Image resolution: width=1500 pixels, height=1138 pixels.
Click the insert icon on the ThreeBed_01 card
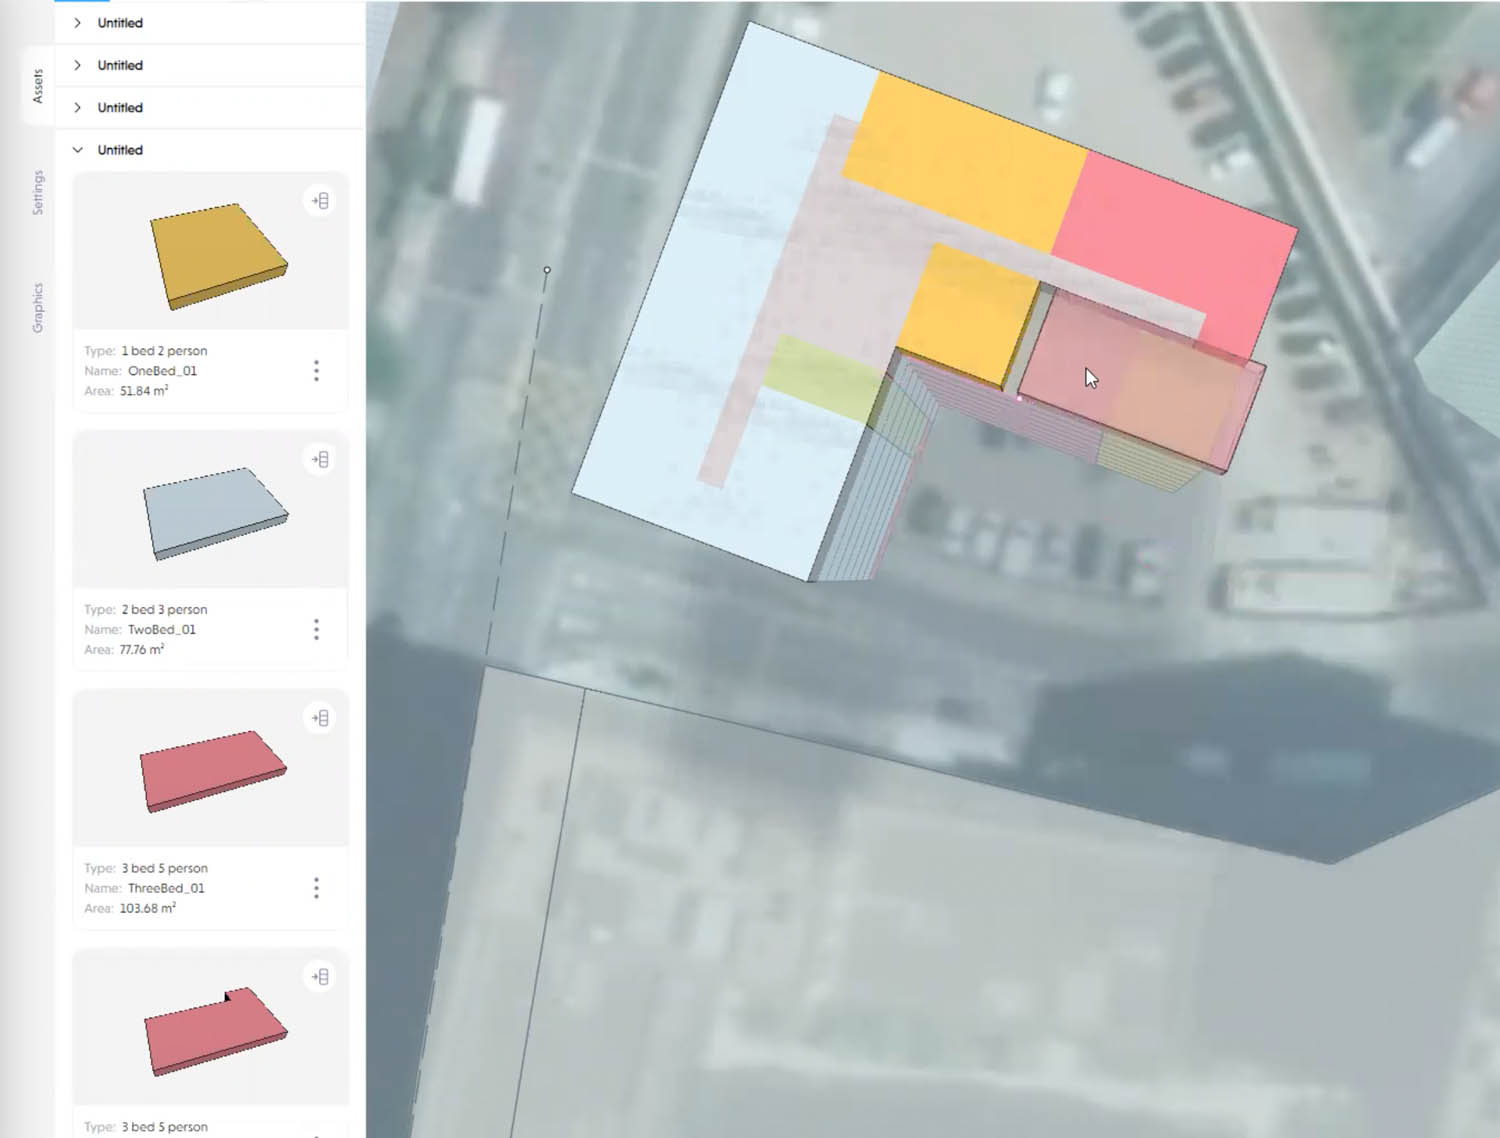(x=319, y=718)
